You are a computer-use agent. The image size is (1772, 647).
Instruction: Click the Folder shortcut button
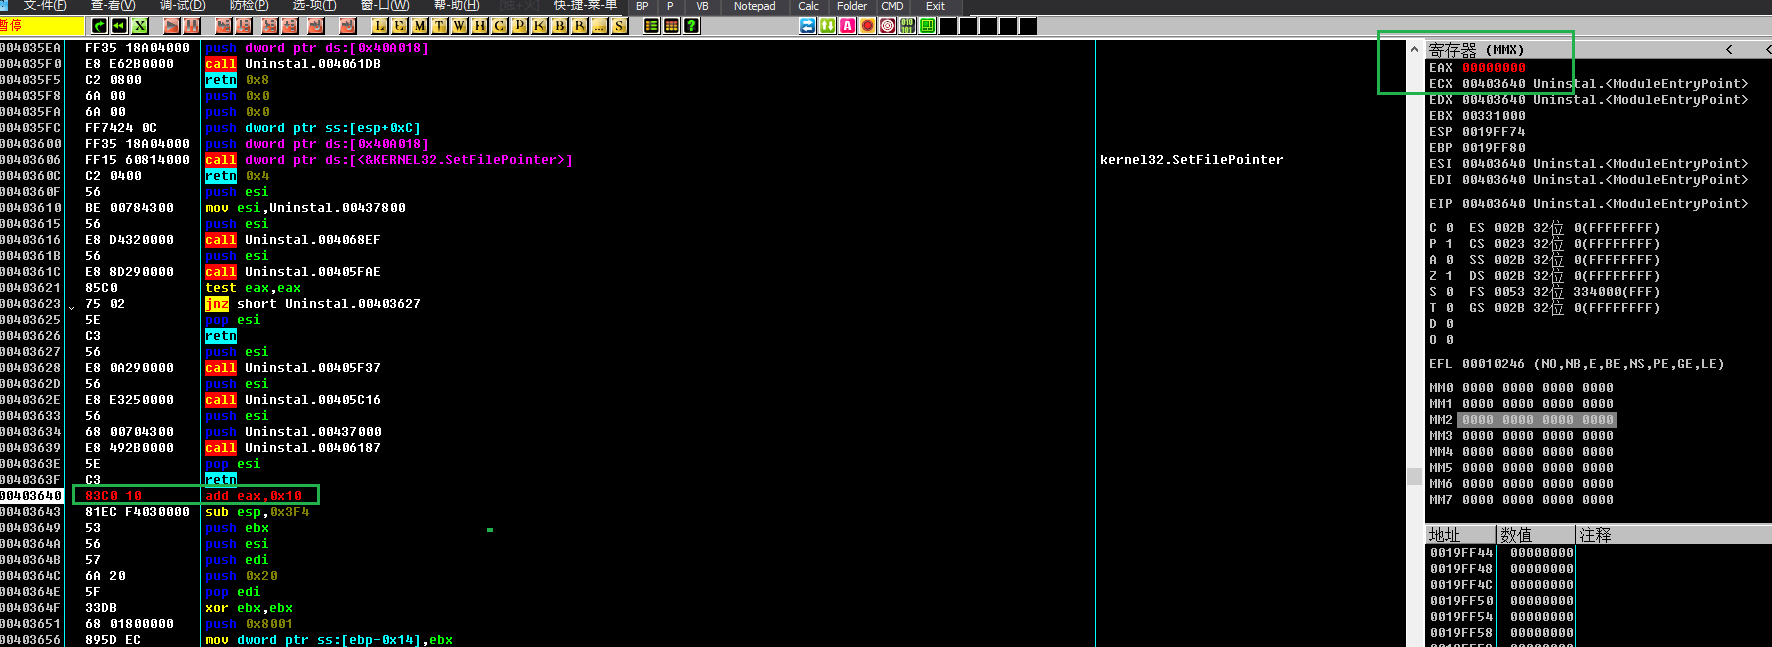point(852,6)
